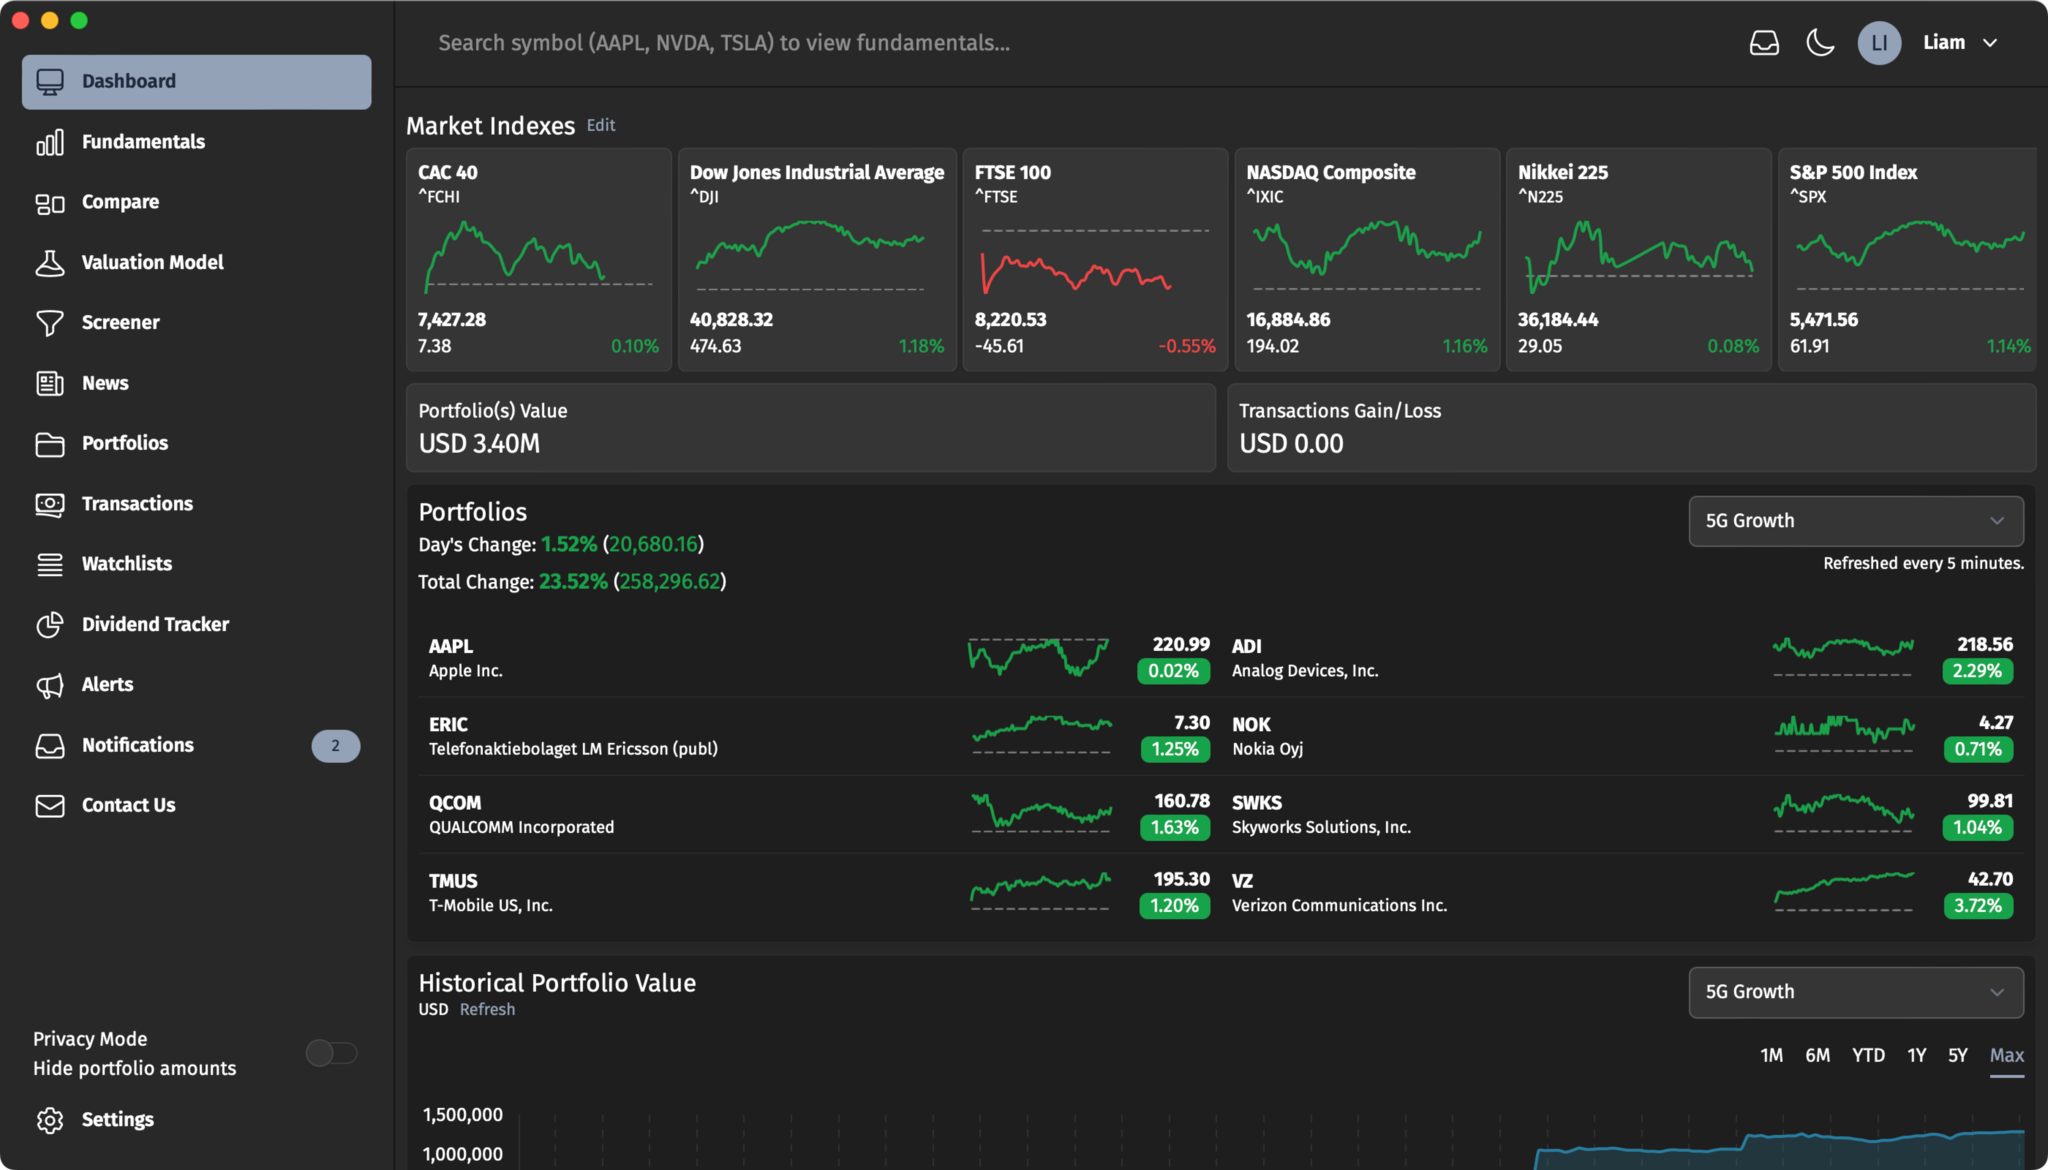Screen dimensions: 2048x1170
Task: Click Refresh on Historical Portfolio Value
Action: point(487,1008)
